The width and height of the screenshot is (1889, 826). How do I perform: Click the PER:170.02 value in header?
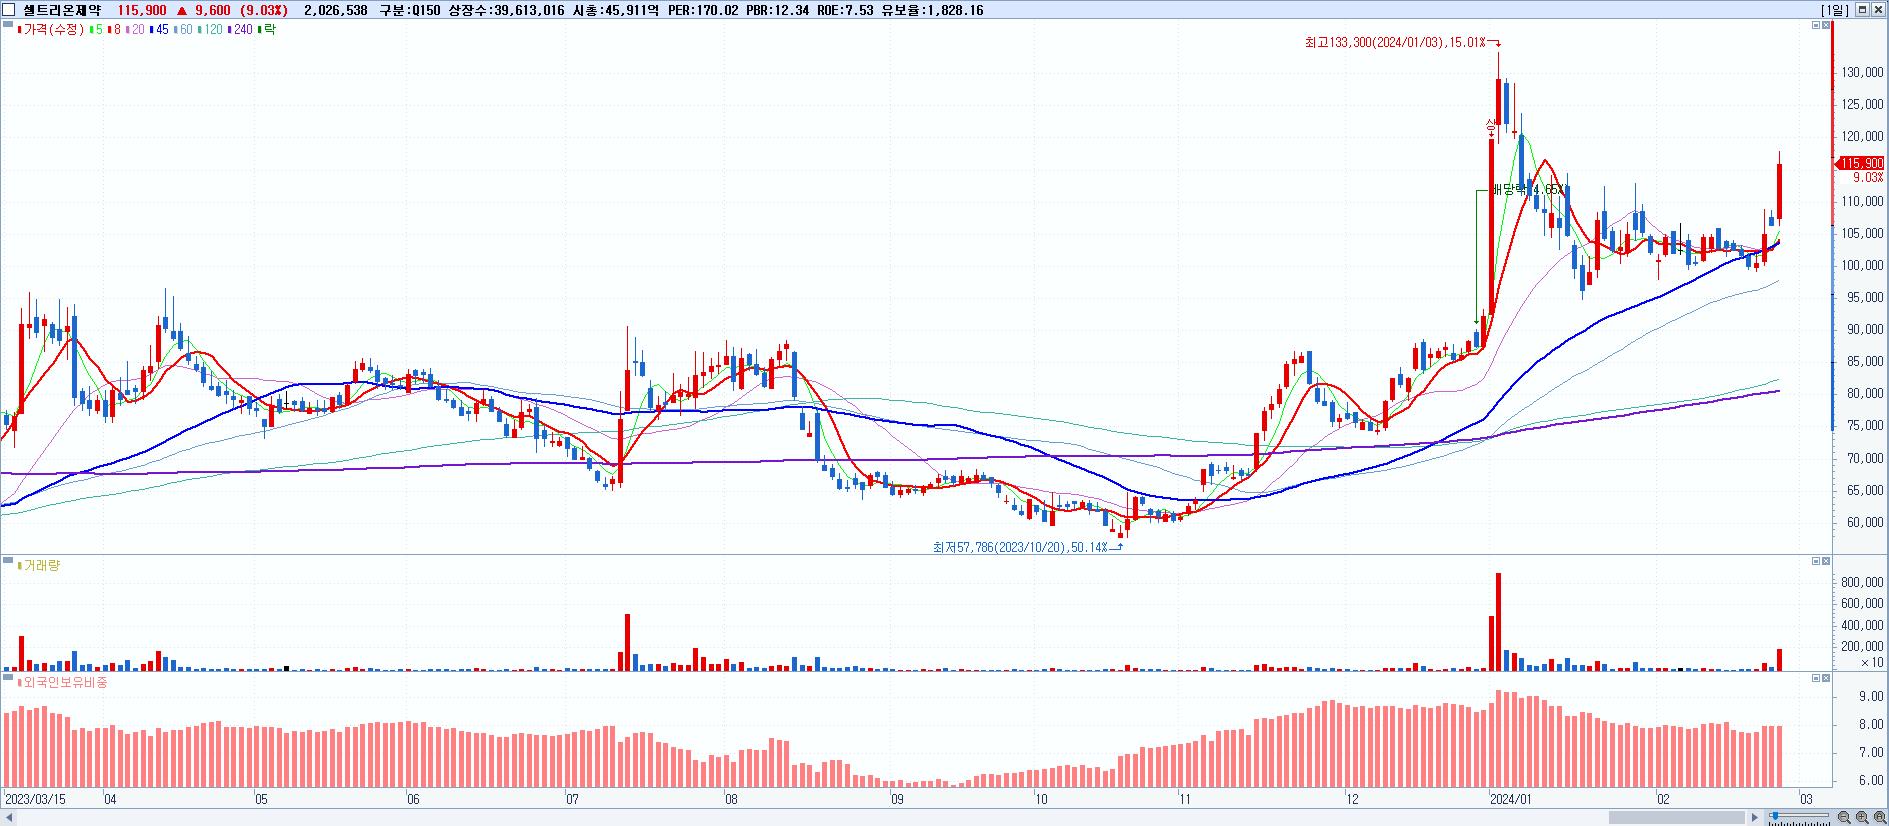[704, 10]
